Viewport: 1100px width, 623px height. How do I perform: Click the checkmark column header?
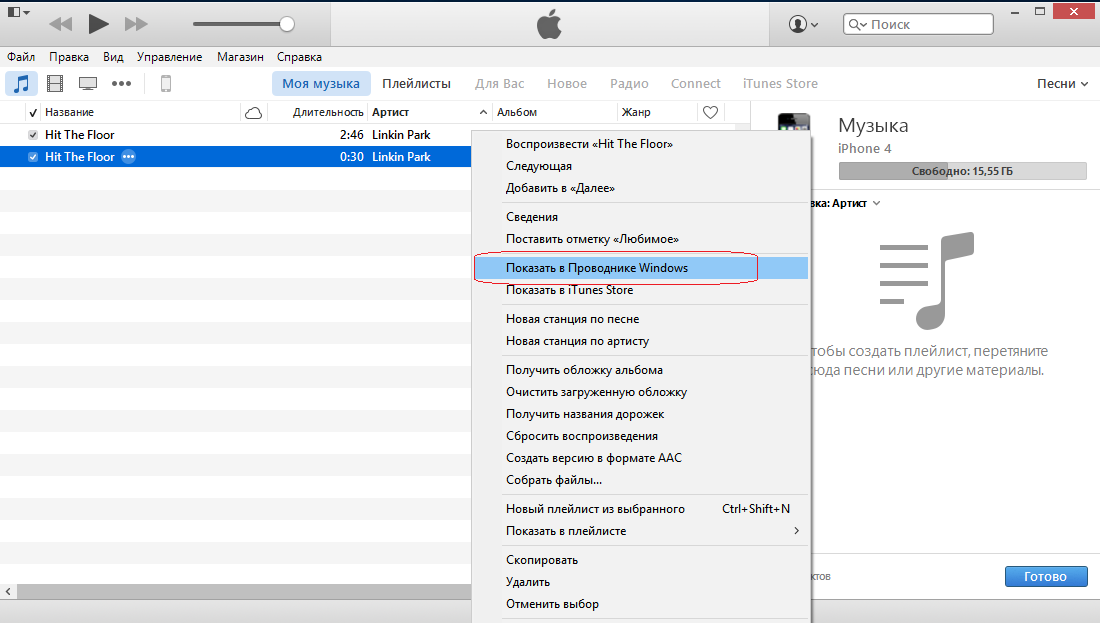pyautogui.click(x=32, y=112)
